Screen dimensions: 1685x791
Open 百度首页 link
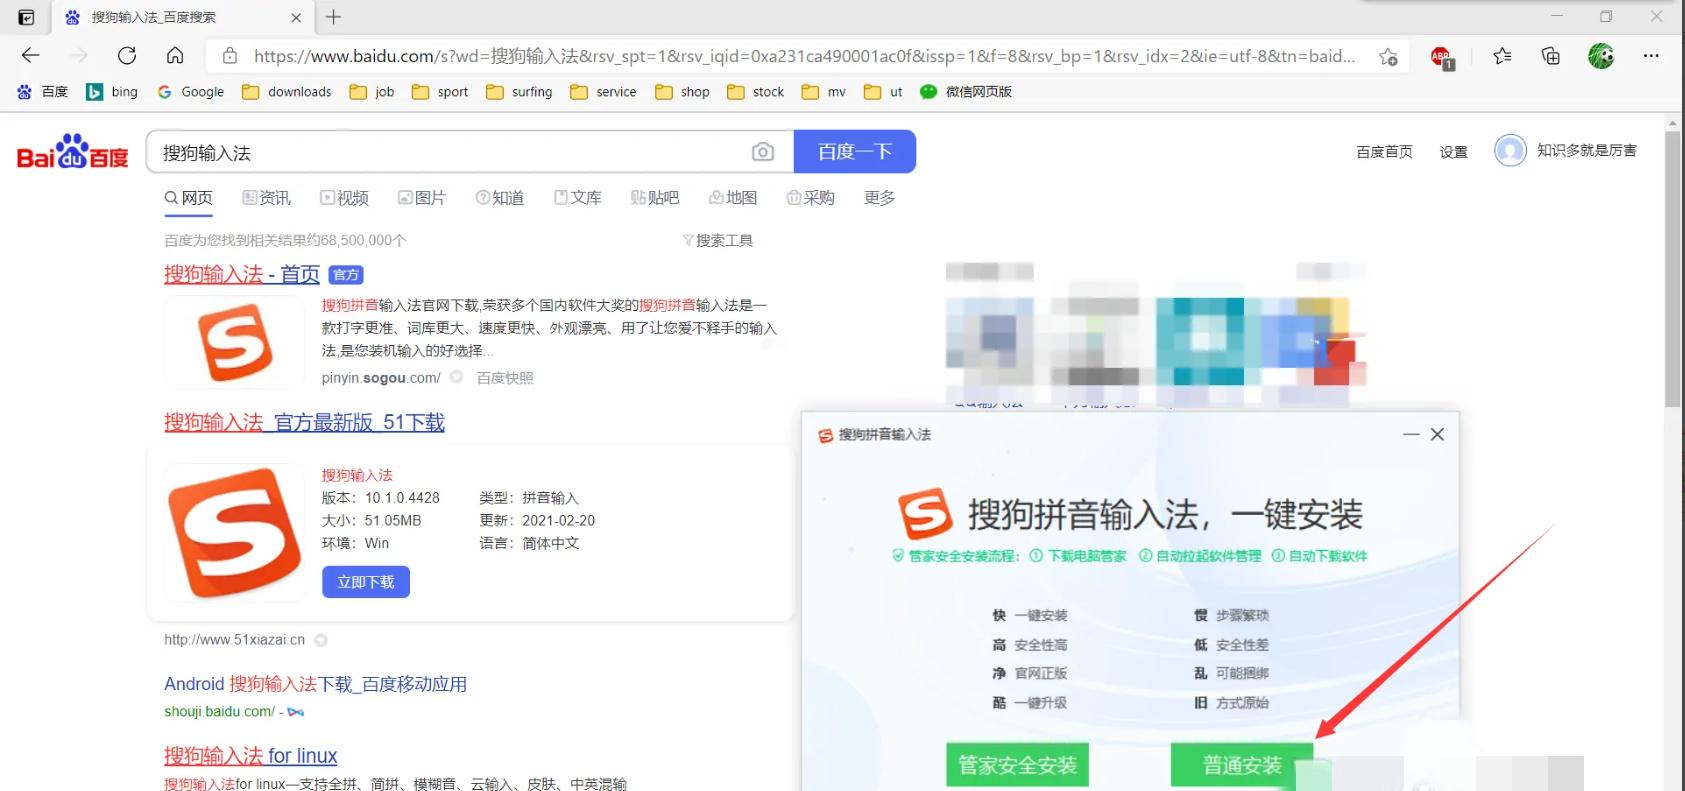pyautogui.click(x=1384, y=152)
